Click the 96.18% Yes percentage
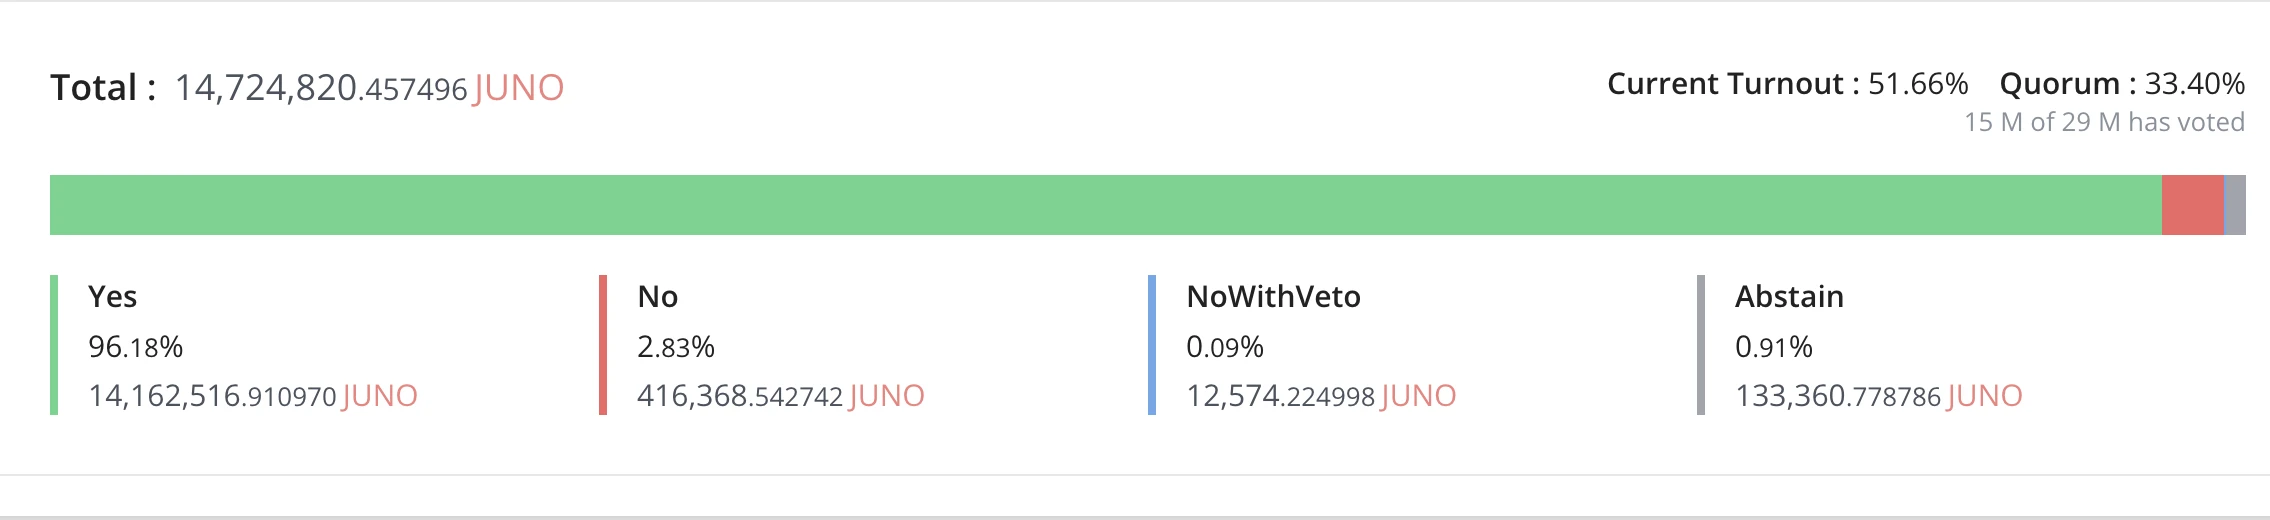This screenshot has height=520, width=2270. pos(135,347)
